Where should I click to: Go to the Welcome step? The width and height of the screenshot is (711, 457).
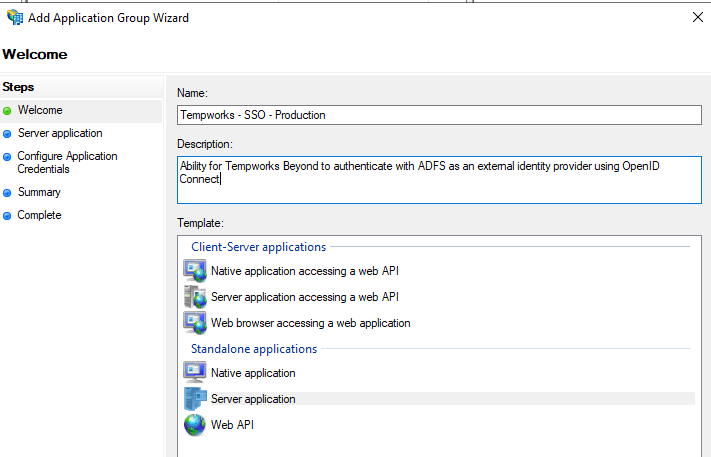40,110
